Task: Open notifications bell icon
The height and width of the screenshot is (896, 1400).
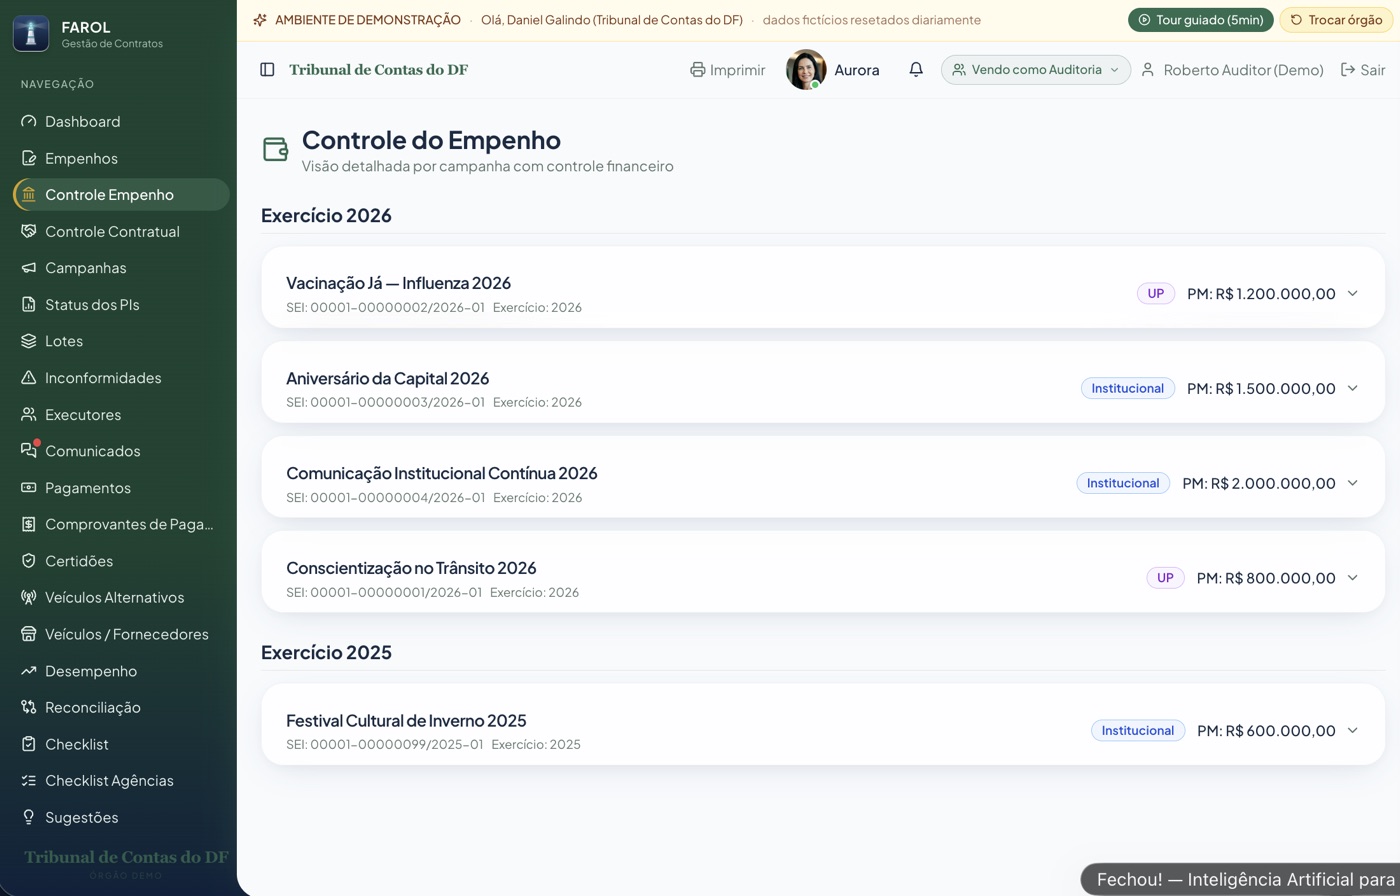Action: pyautogui.click(x=916, y=70)
